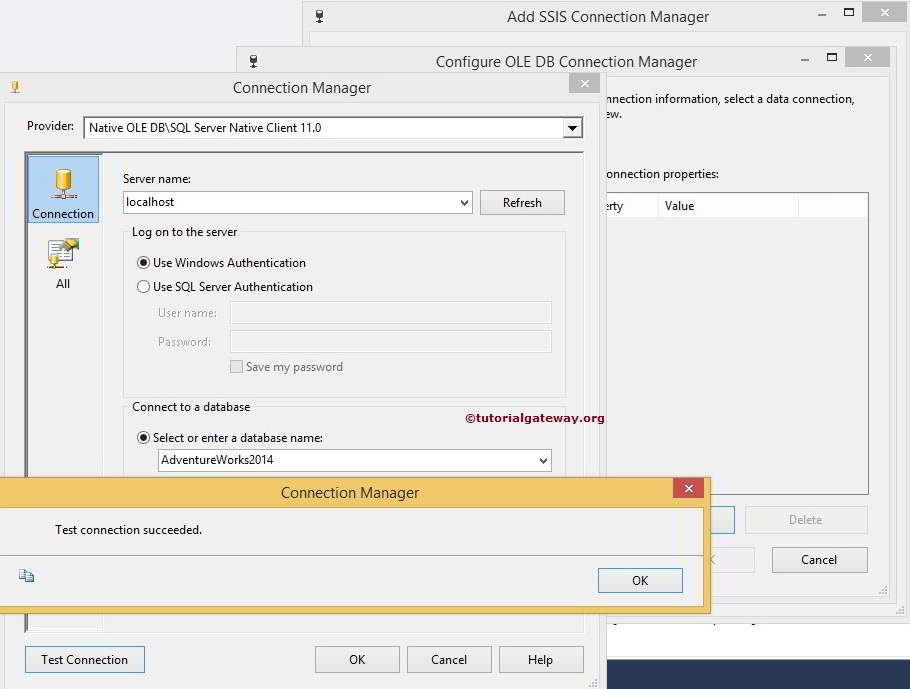Switch to the All settings page

pyautogui.click(x=62, y=263)
